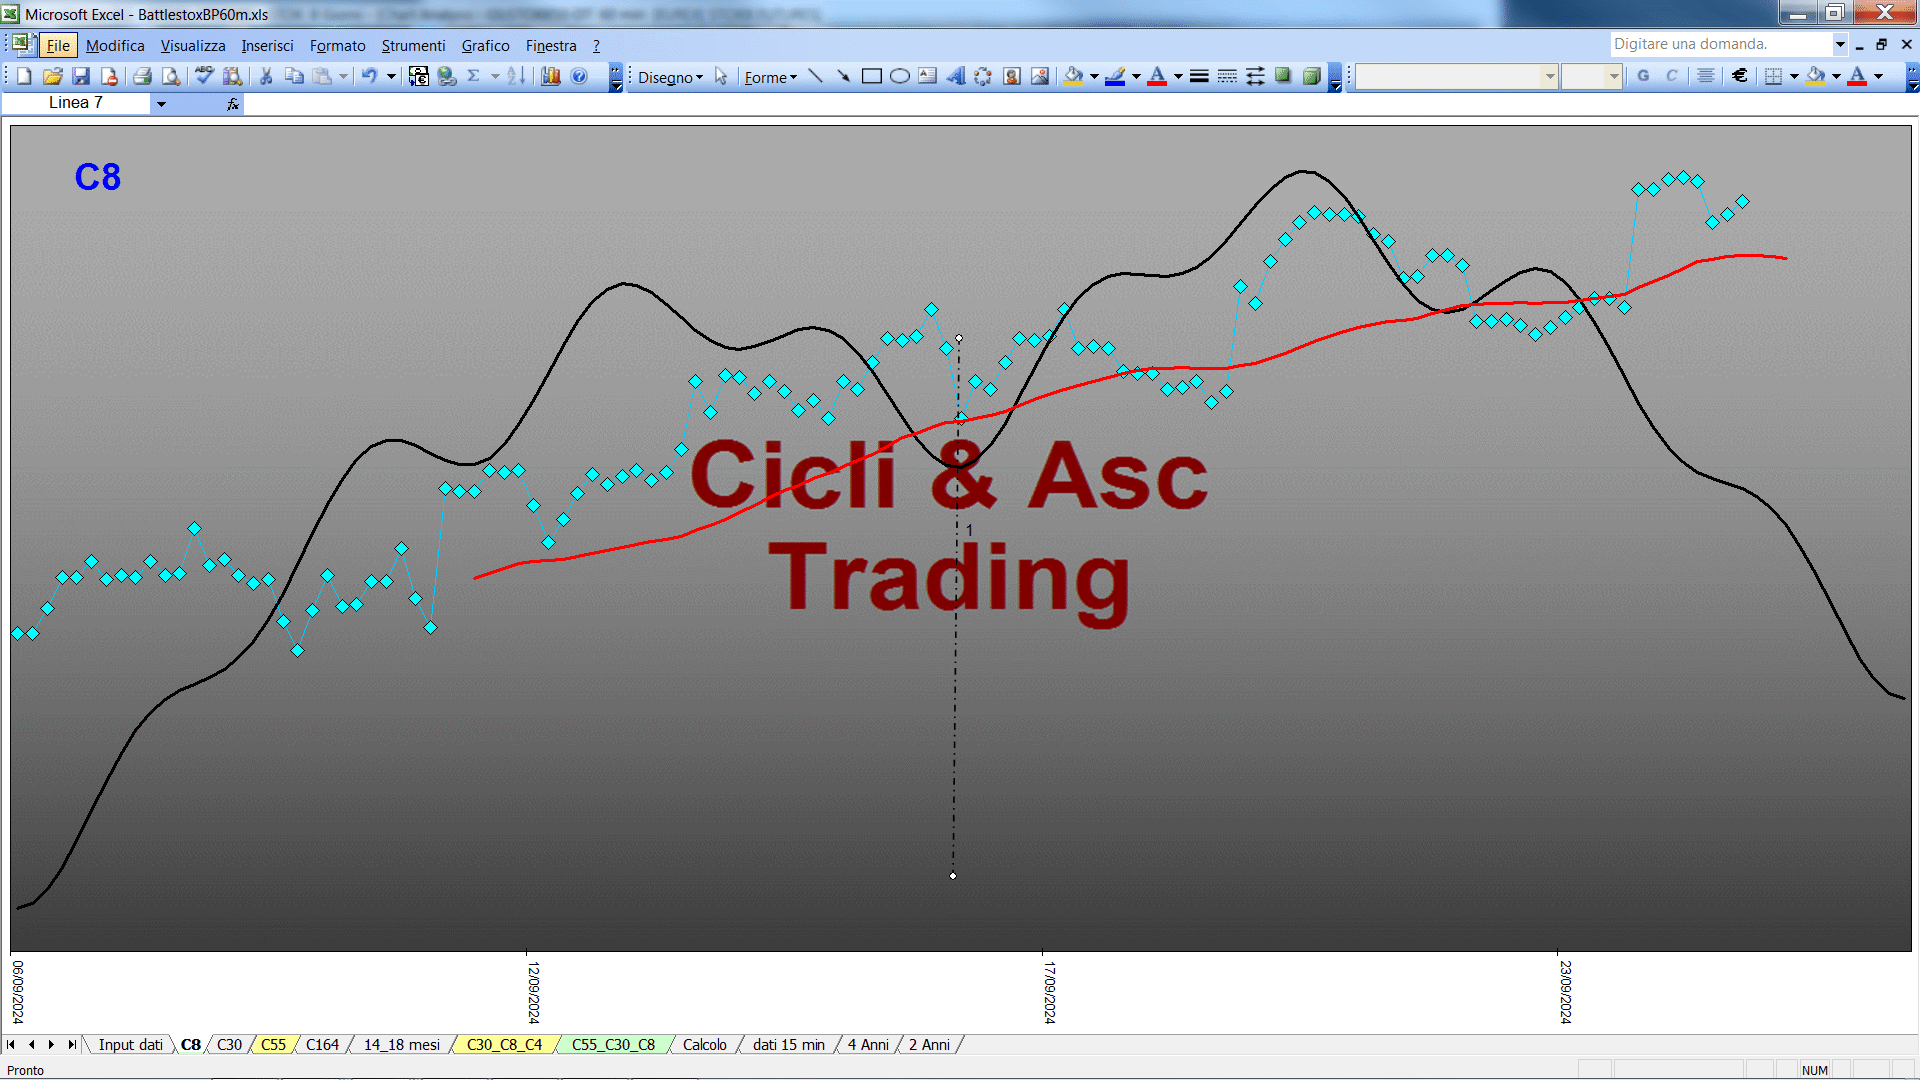1920x1080 pixels.
Task: Open the File menu
Action: pos(58,45)
